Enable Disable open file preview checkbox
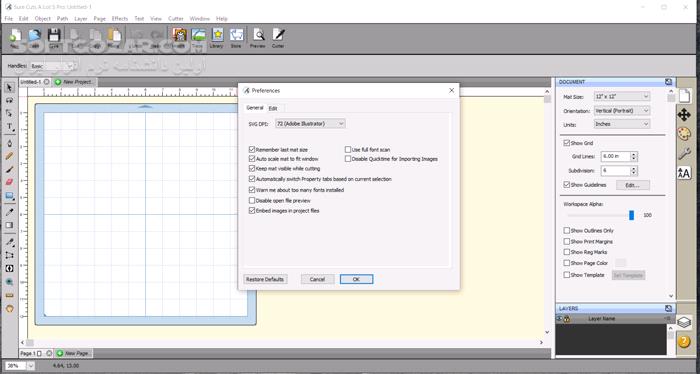 click(252, 200)
